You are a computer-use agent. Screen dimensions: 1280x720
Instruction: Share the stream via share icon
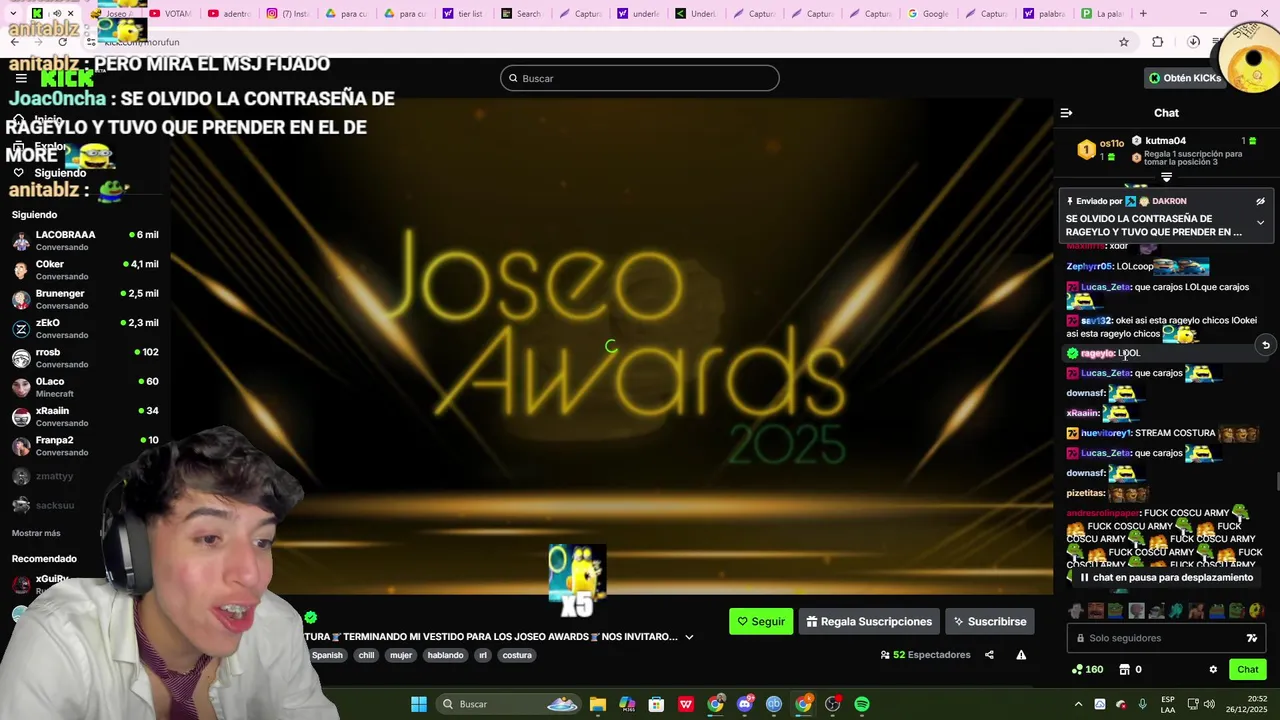989,655
